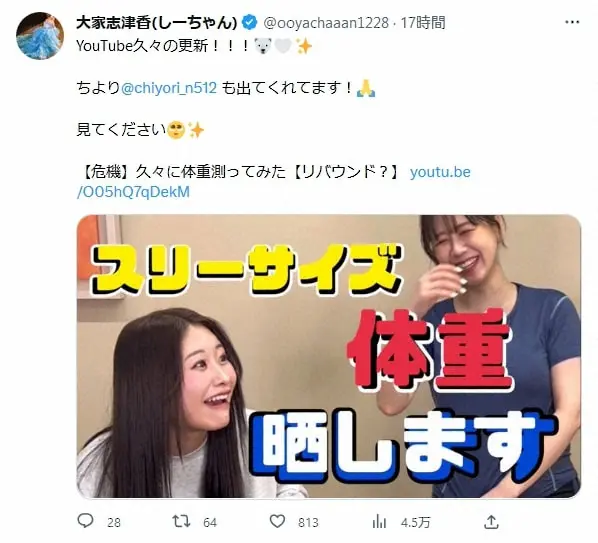Click the tweet text YouTube久々の更新

142,46
